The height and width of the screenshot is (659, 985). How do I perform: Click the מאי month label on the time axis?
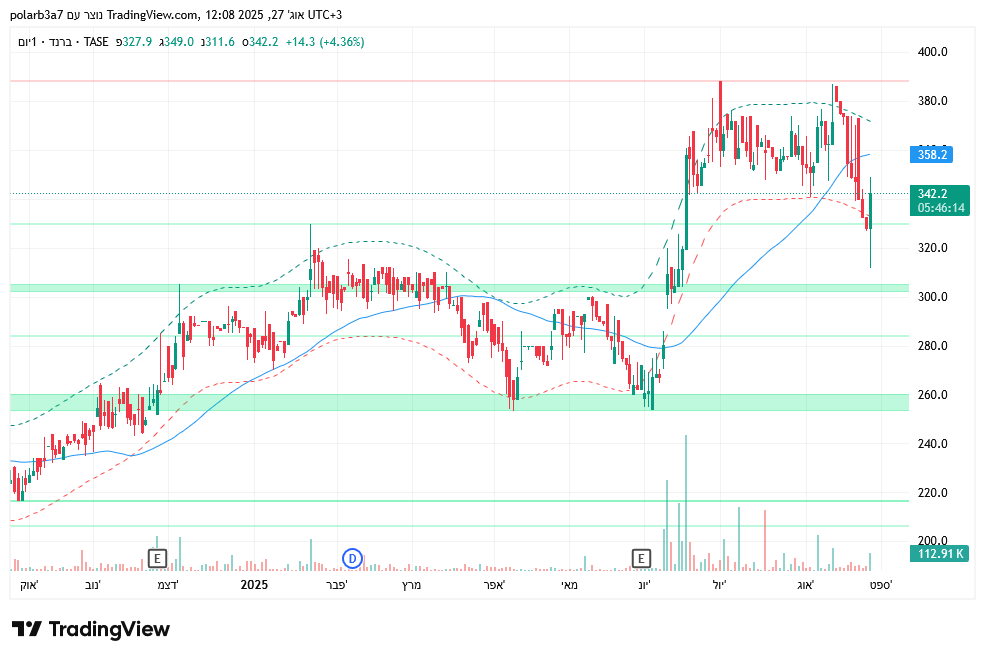pos(569,585)
